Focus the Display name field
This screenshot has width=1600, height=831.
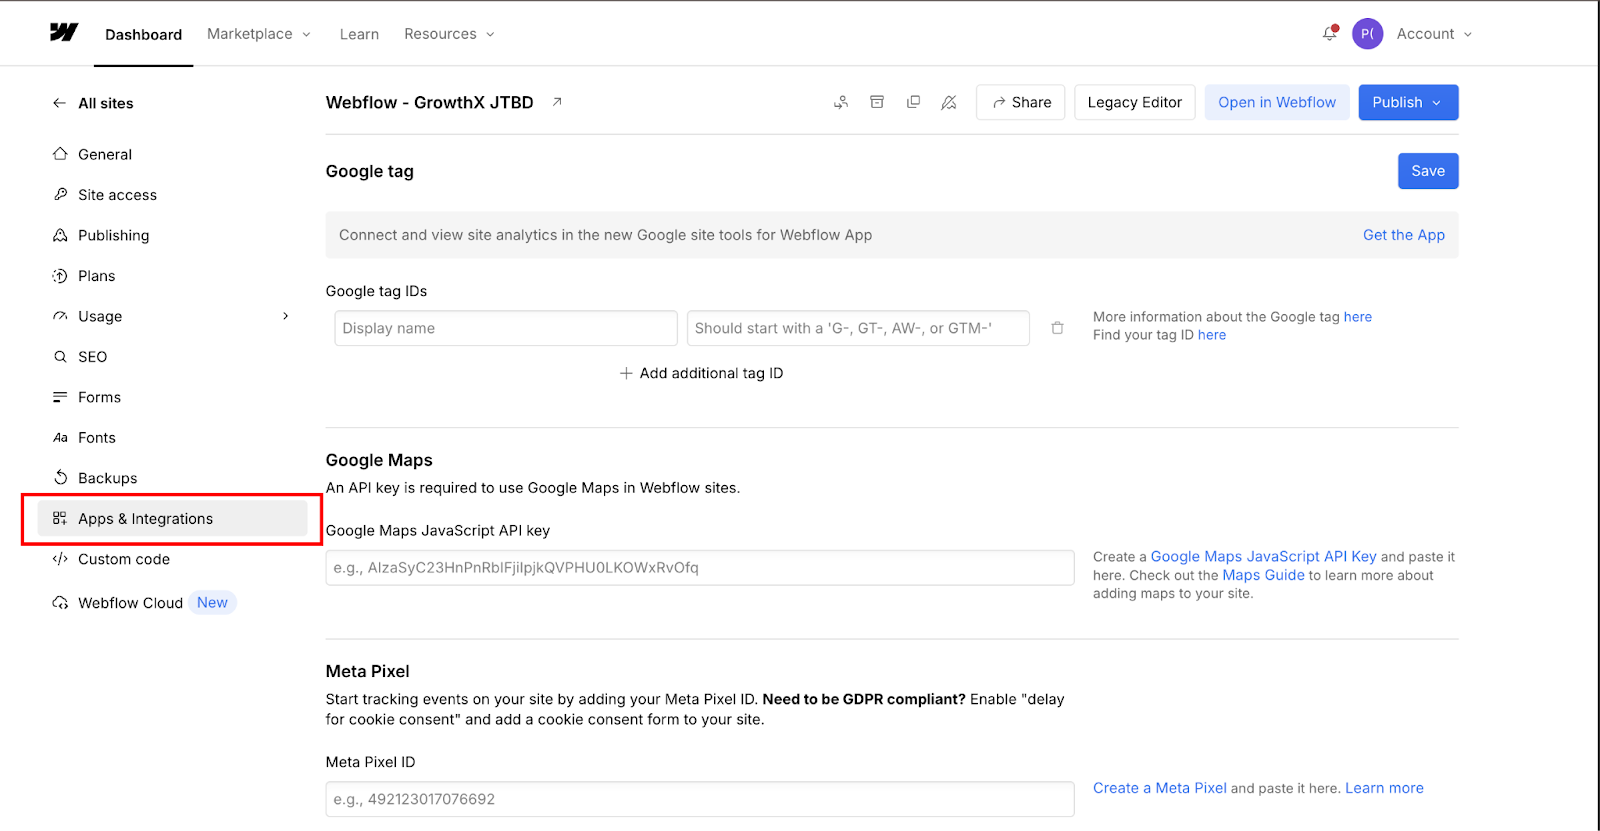506,328
